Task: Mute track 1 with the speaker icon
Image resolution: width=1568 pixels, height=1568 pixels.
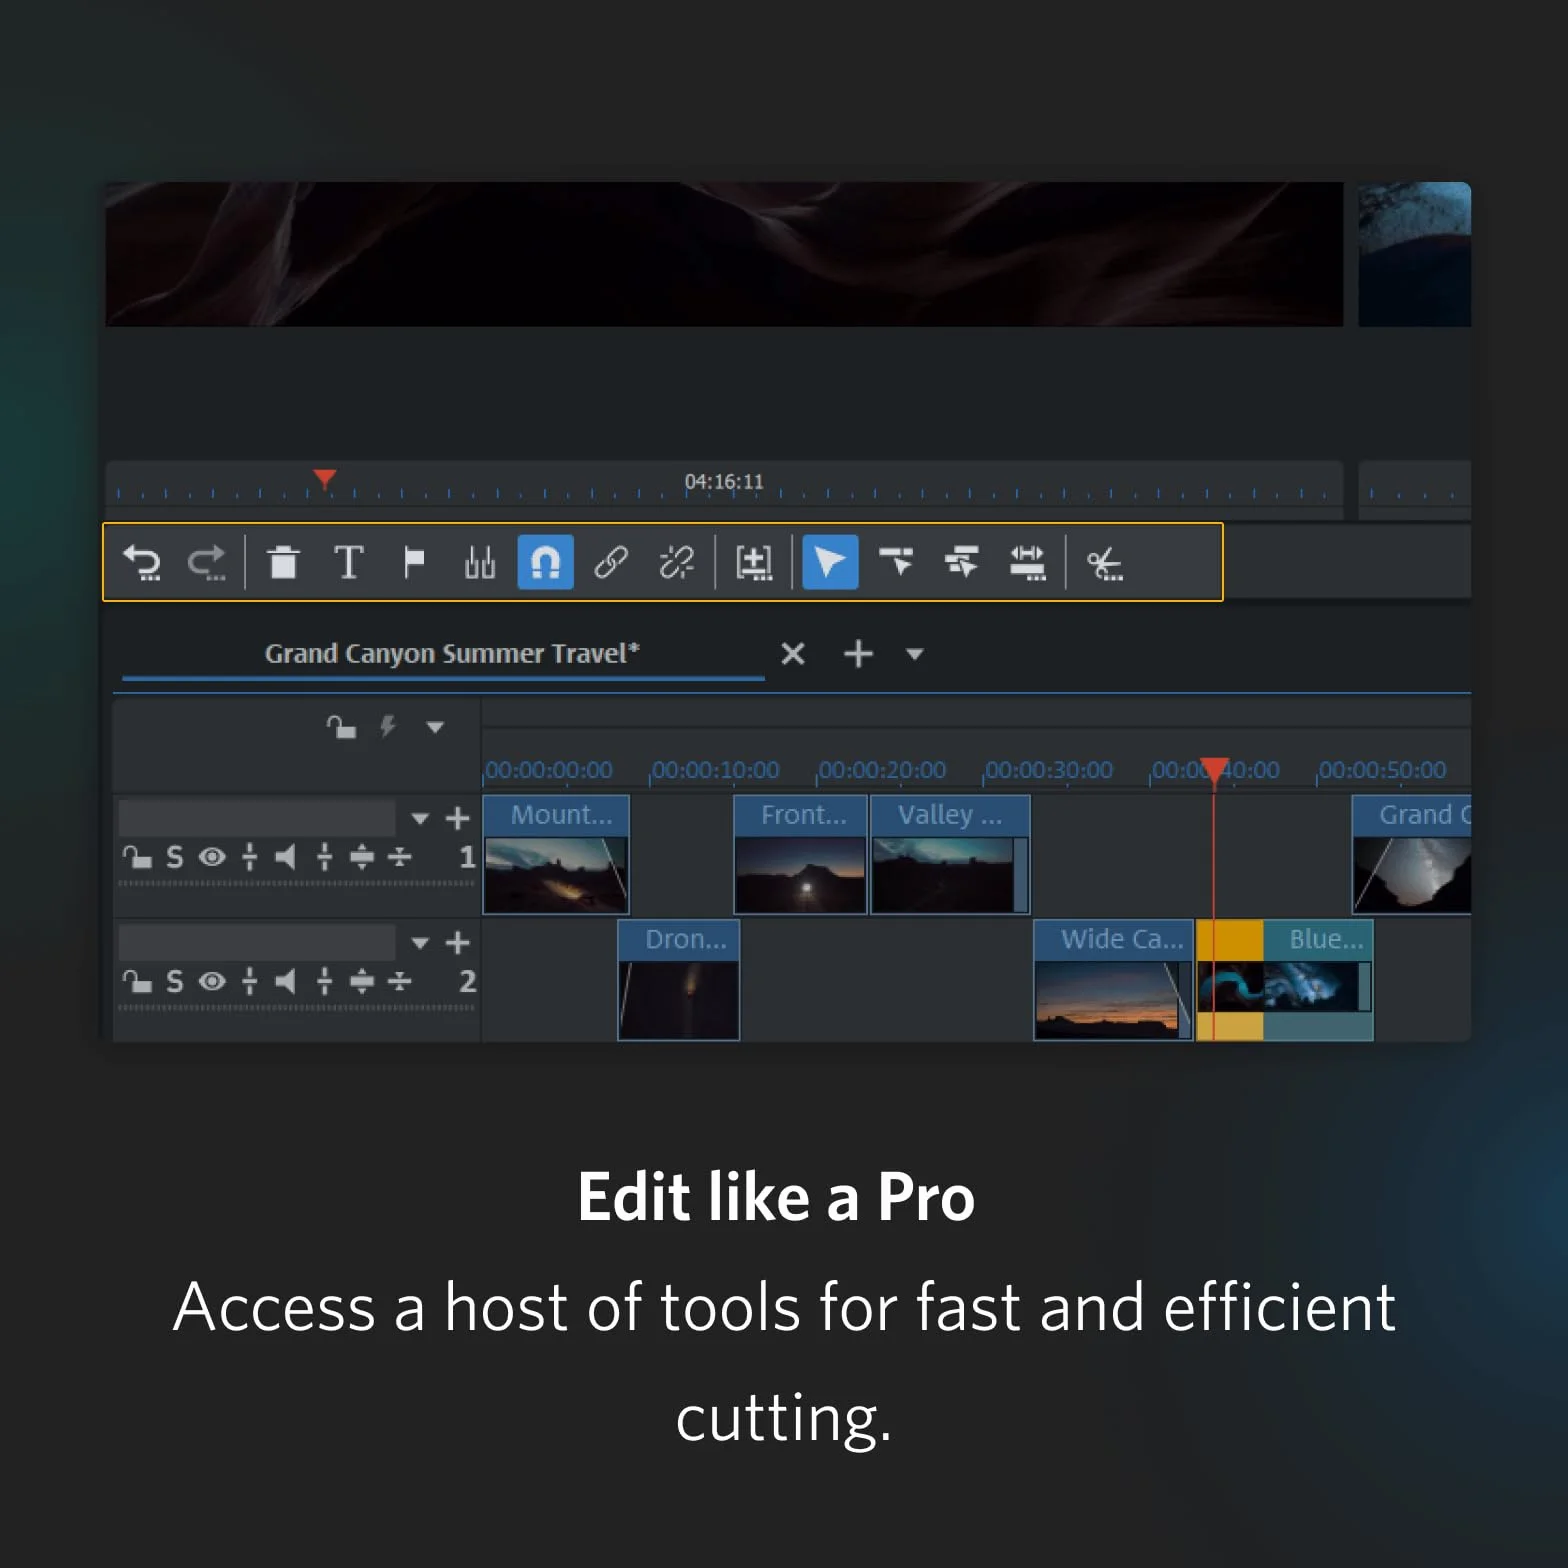Action: coord(285,857)
